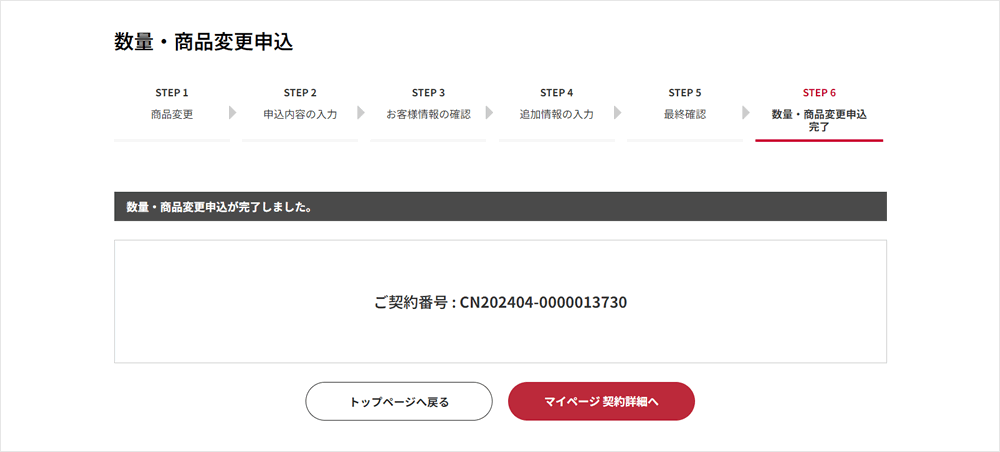The width and height of the screenshot is (1000, 452).
Task: Click トップページへ戻る button
Action: tap(399, 402)
